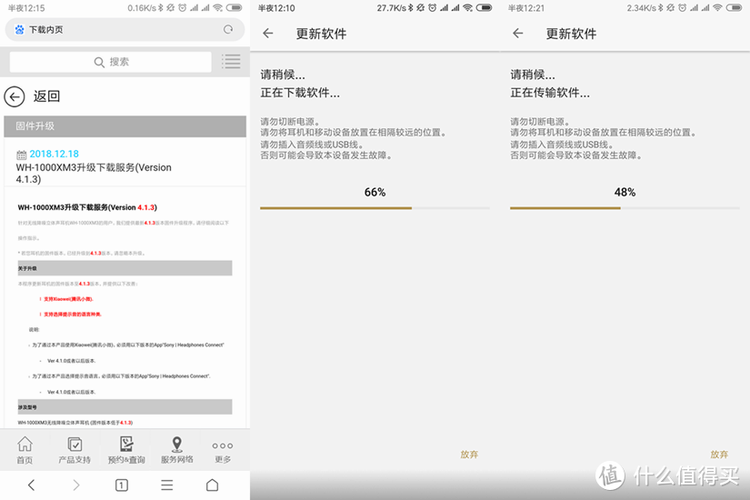The height and width of the screenshot is (500, 750).
Task: Tap the battery icon in the 12:15 status bar
Action: click(x=234, y=8)
